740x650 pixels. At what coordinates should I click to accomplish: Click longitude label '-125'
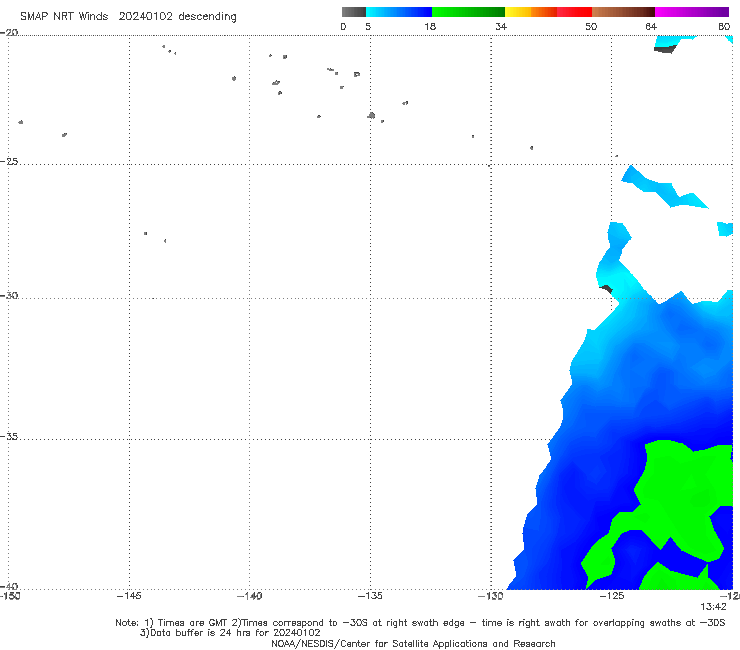coord(612,596)
